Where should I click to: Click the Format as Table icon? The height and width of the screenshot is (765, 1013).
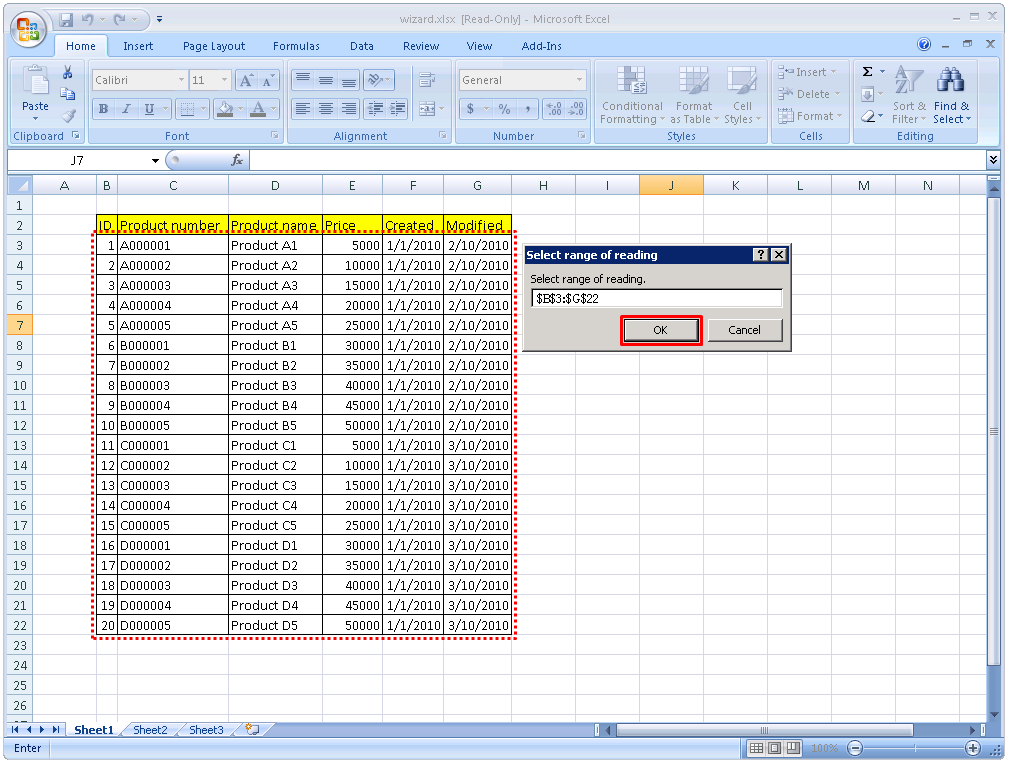click(x=694, y=95)
